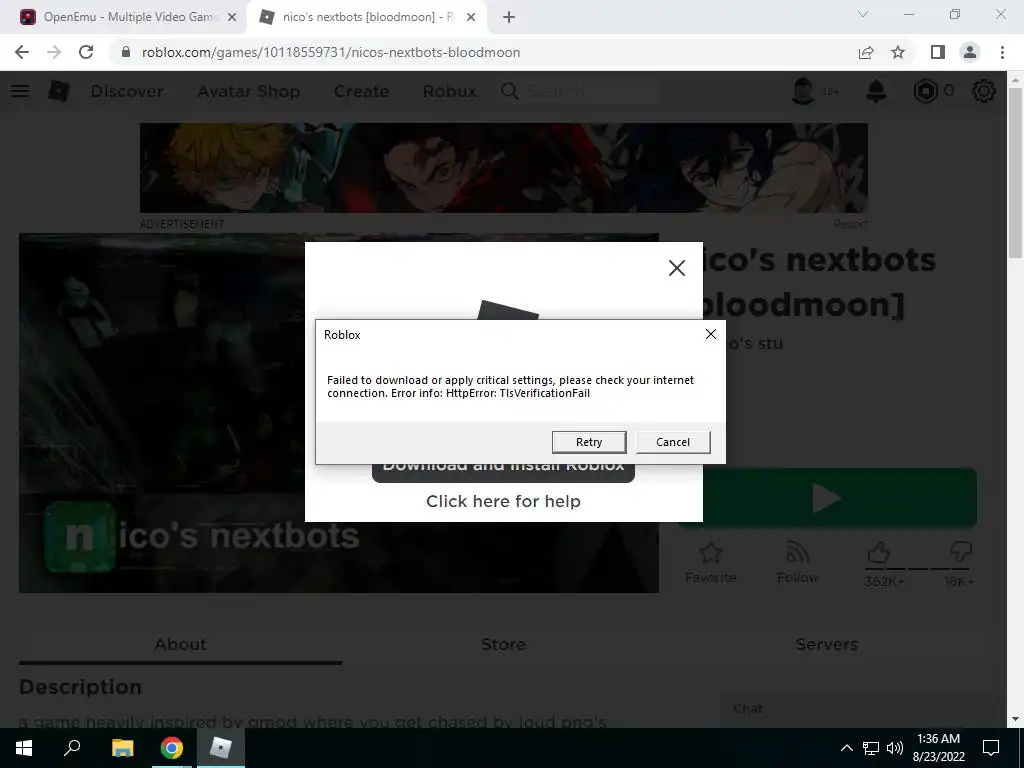Go forward using the browser forward arrow
1024x768 pixels.
(x=54, y=52)
